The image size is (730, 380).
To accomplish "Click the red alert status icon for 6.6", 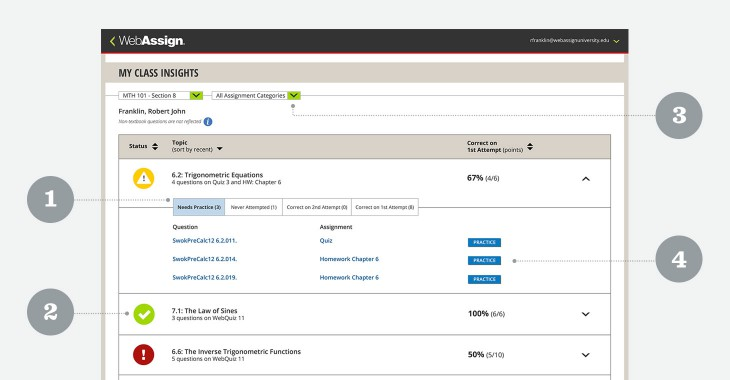I will 144,355.
